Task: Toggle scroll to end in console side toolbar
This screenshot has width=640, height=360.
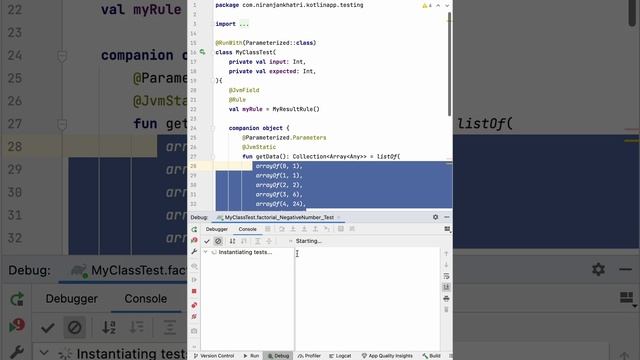Action: click(x=446, y=287)
